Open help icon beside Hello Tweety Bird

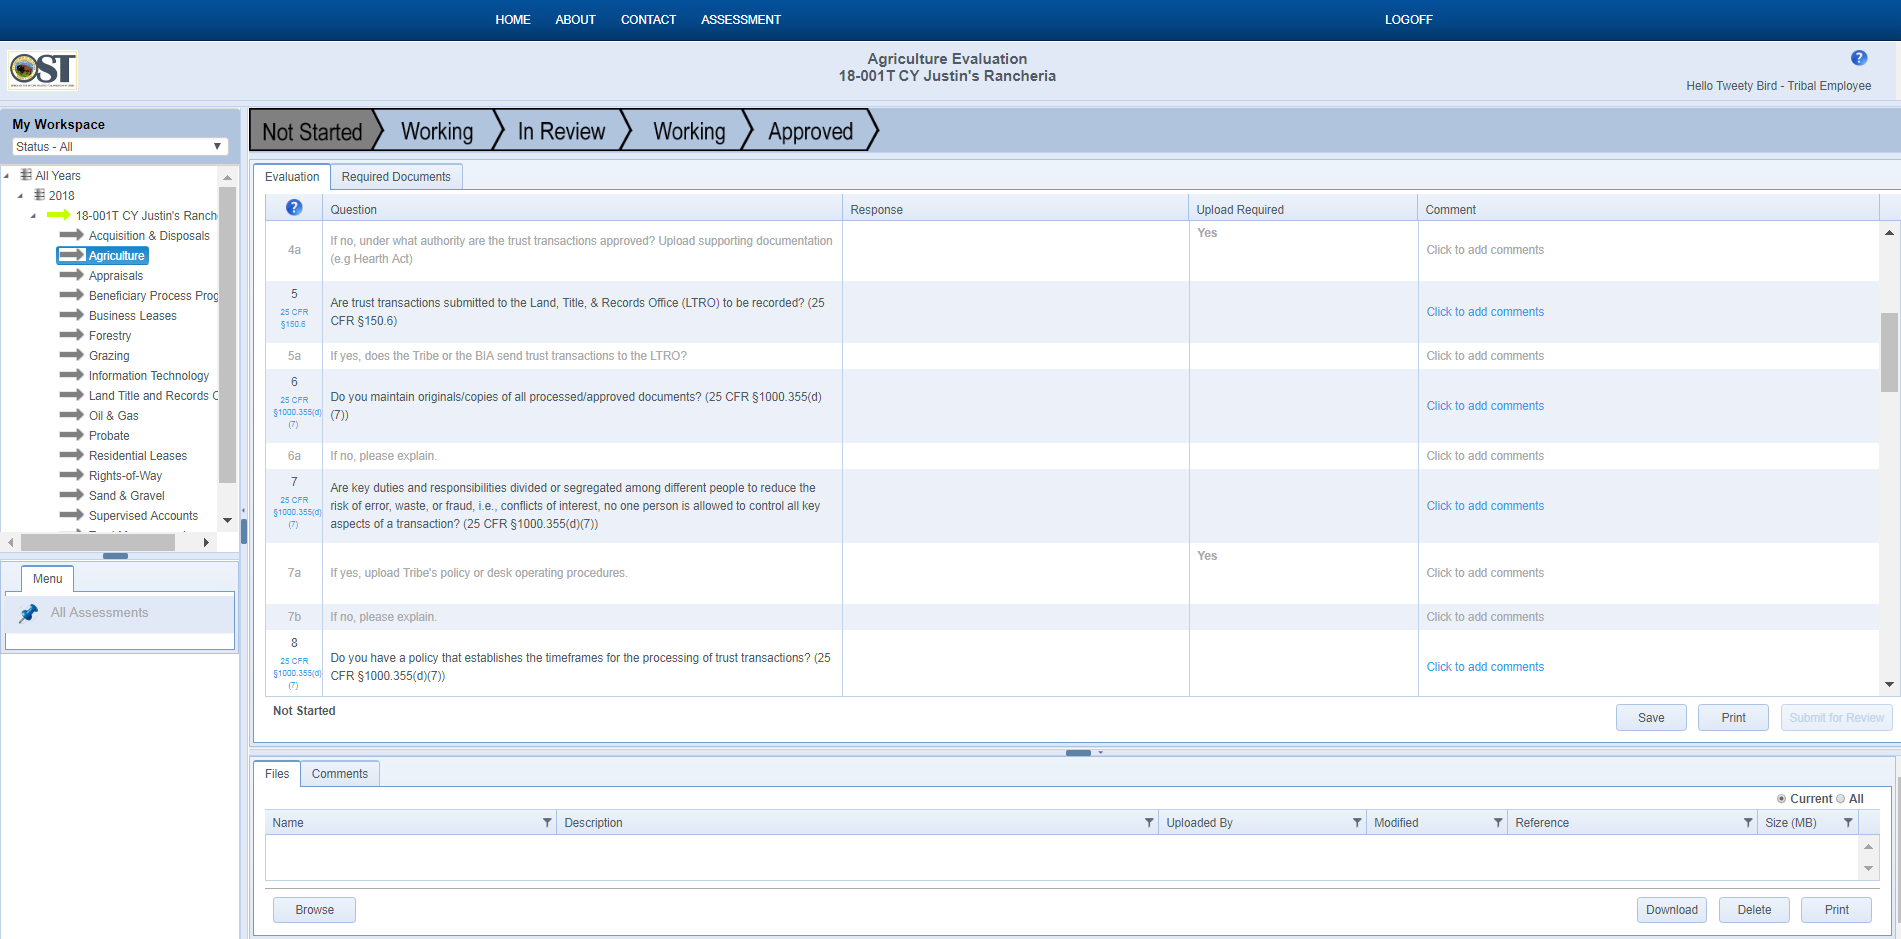pos(1859,58)
